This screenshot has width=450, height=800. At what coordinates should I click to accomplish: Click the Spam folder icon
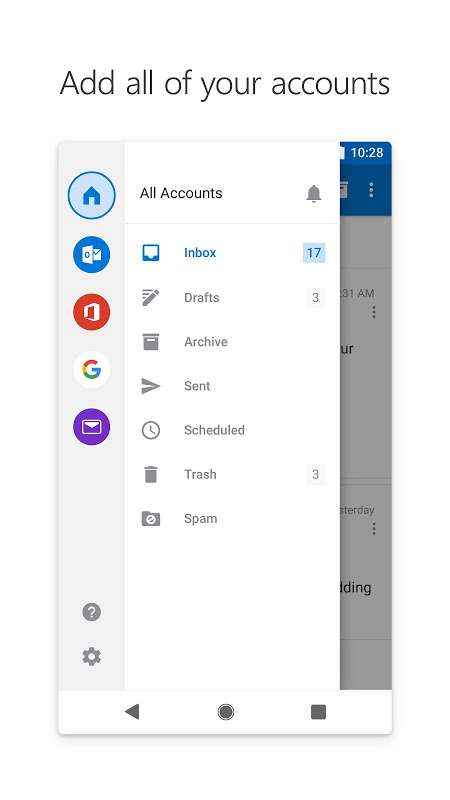[151, 519]
